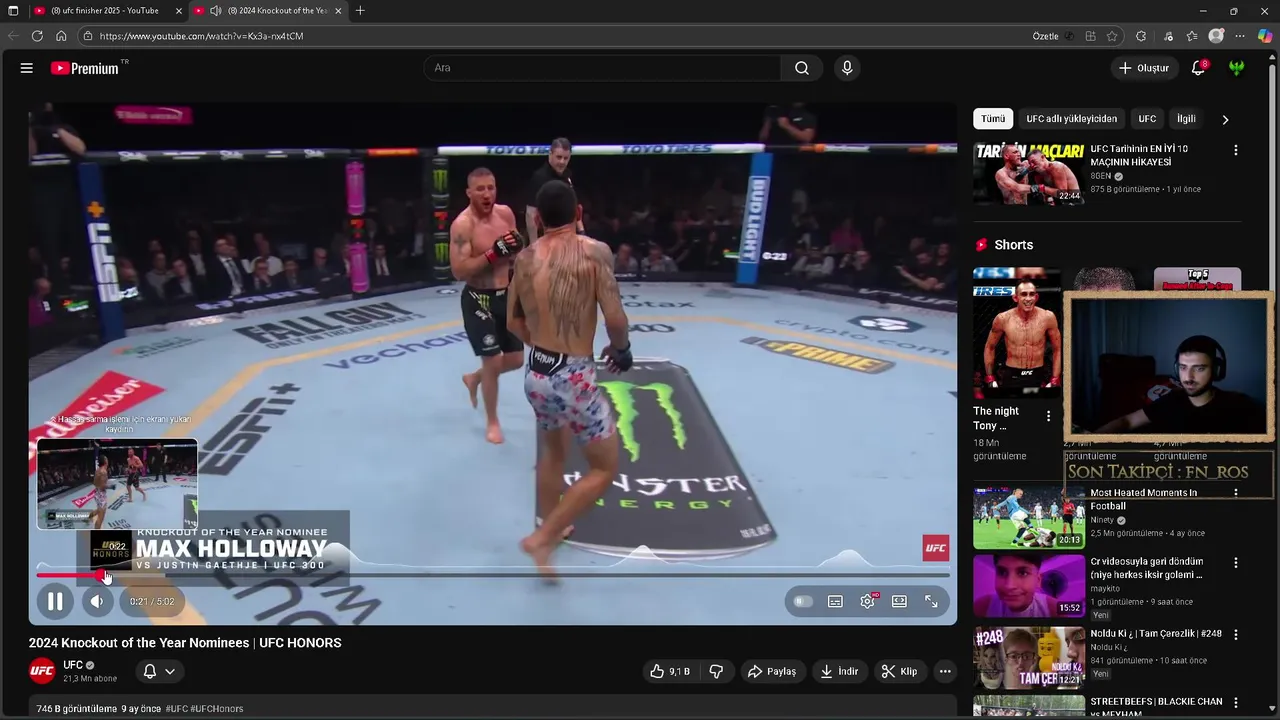The image size is (1280, 720).
Task: Open the tab actions menu icon
Action: [x=13, y=11]
